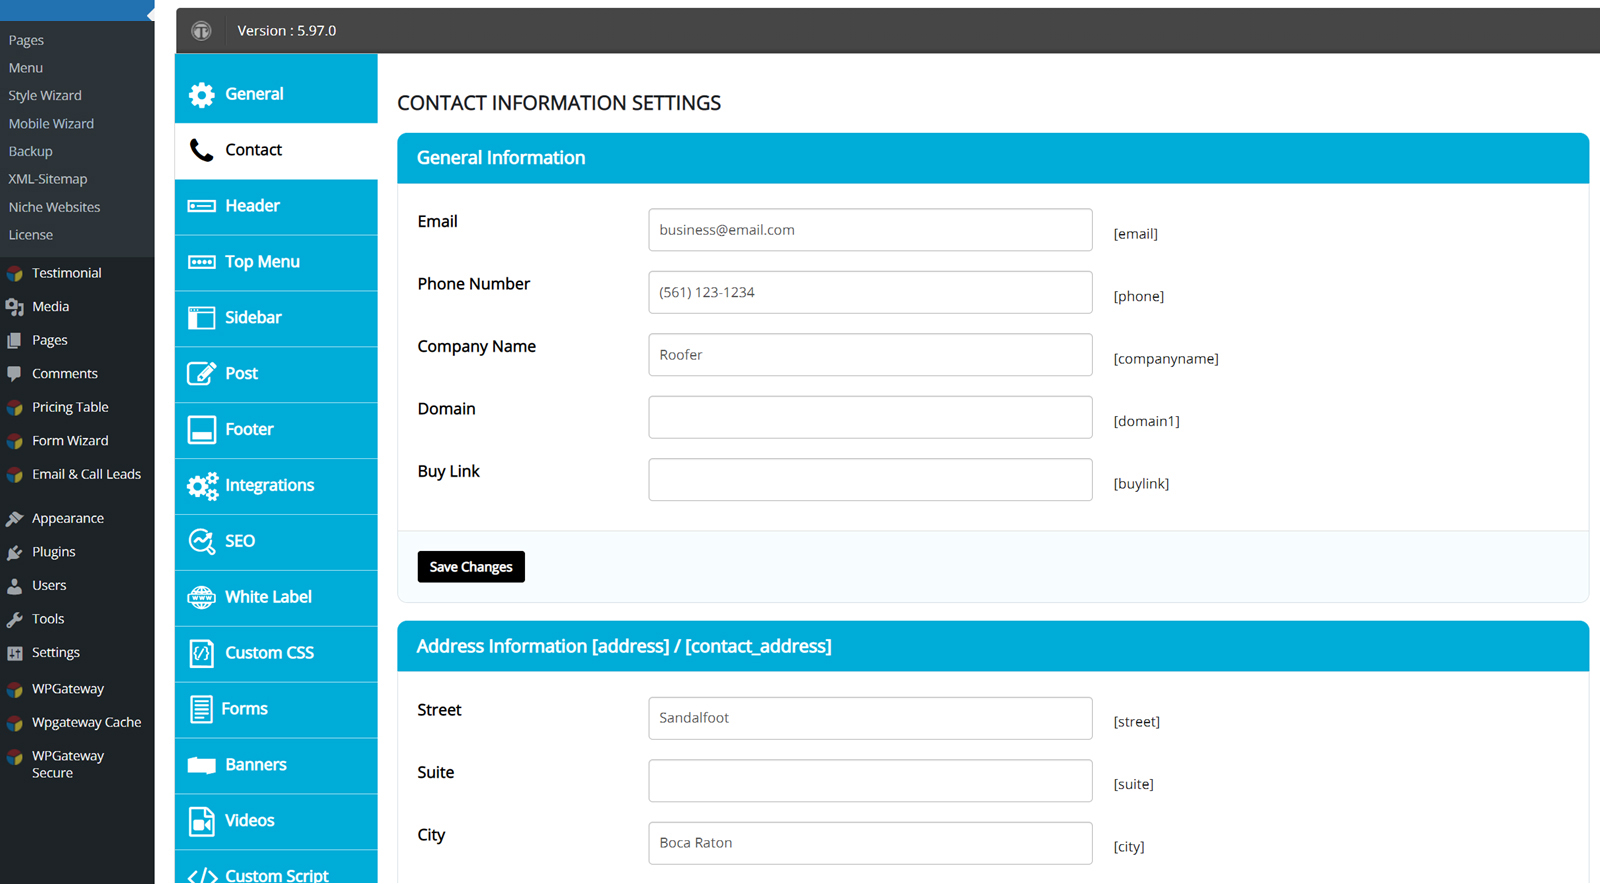
Task: Focus the Email input field
Action: (x=870, y=230)
